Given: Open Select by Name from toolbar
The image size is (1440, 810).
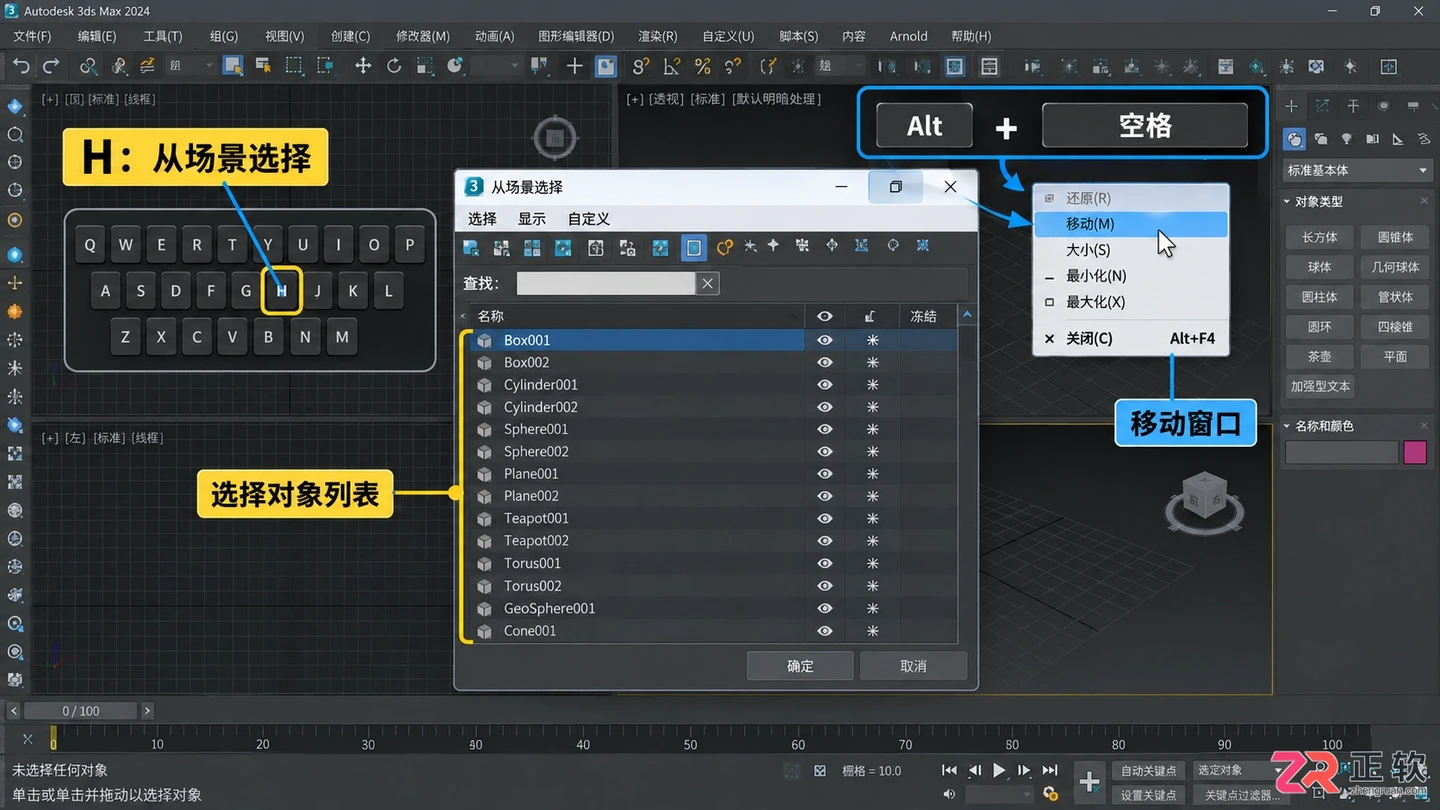Looking at the screenshot, I should tap(263, 66).
